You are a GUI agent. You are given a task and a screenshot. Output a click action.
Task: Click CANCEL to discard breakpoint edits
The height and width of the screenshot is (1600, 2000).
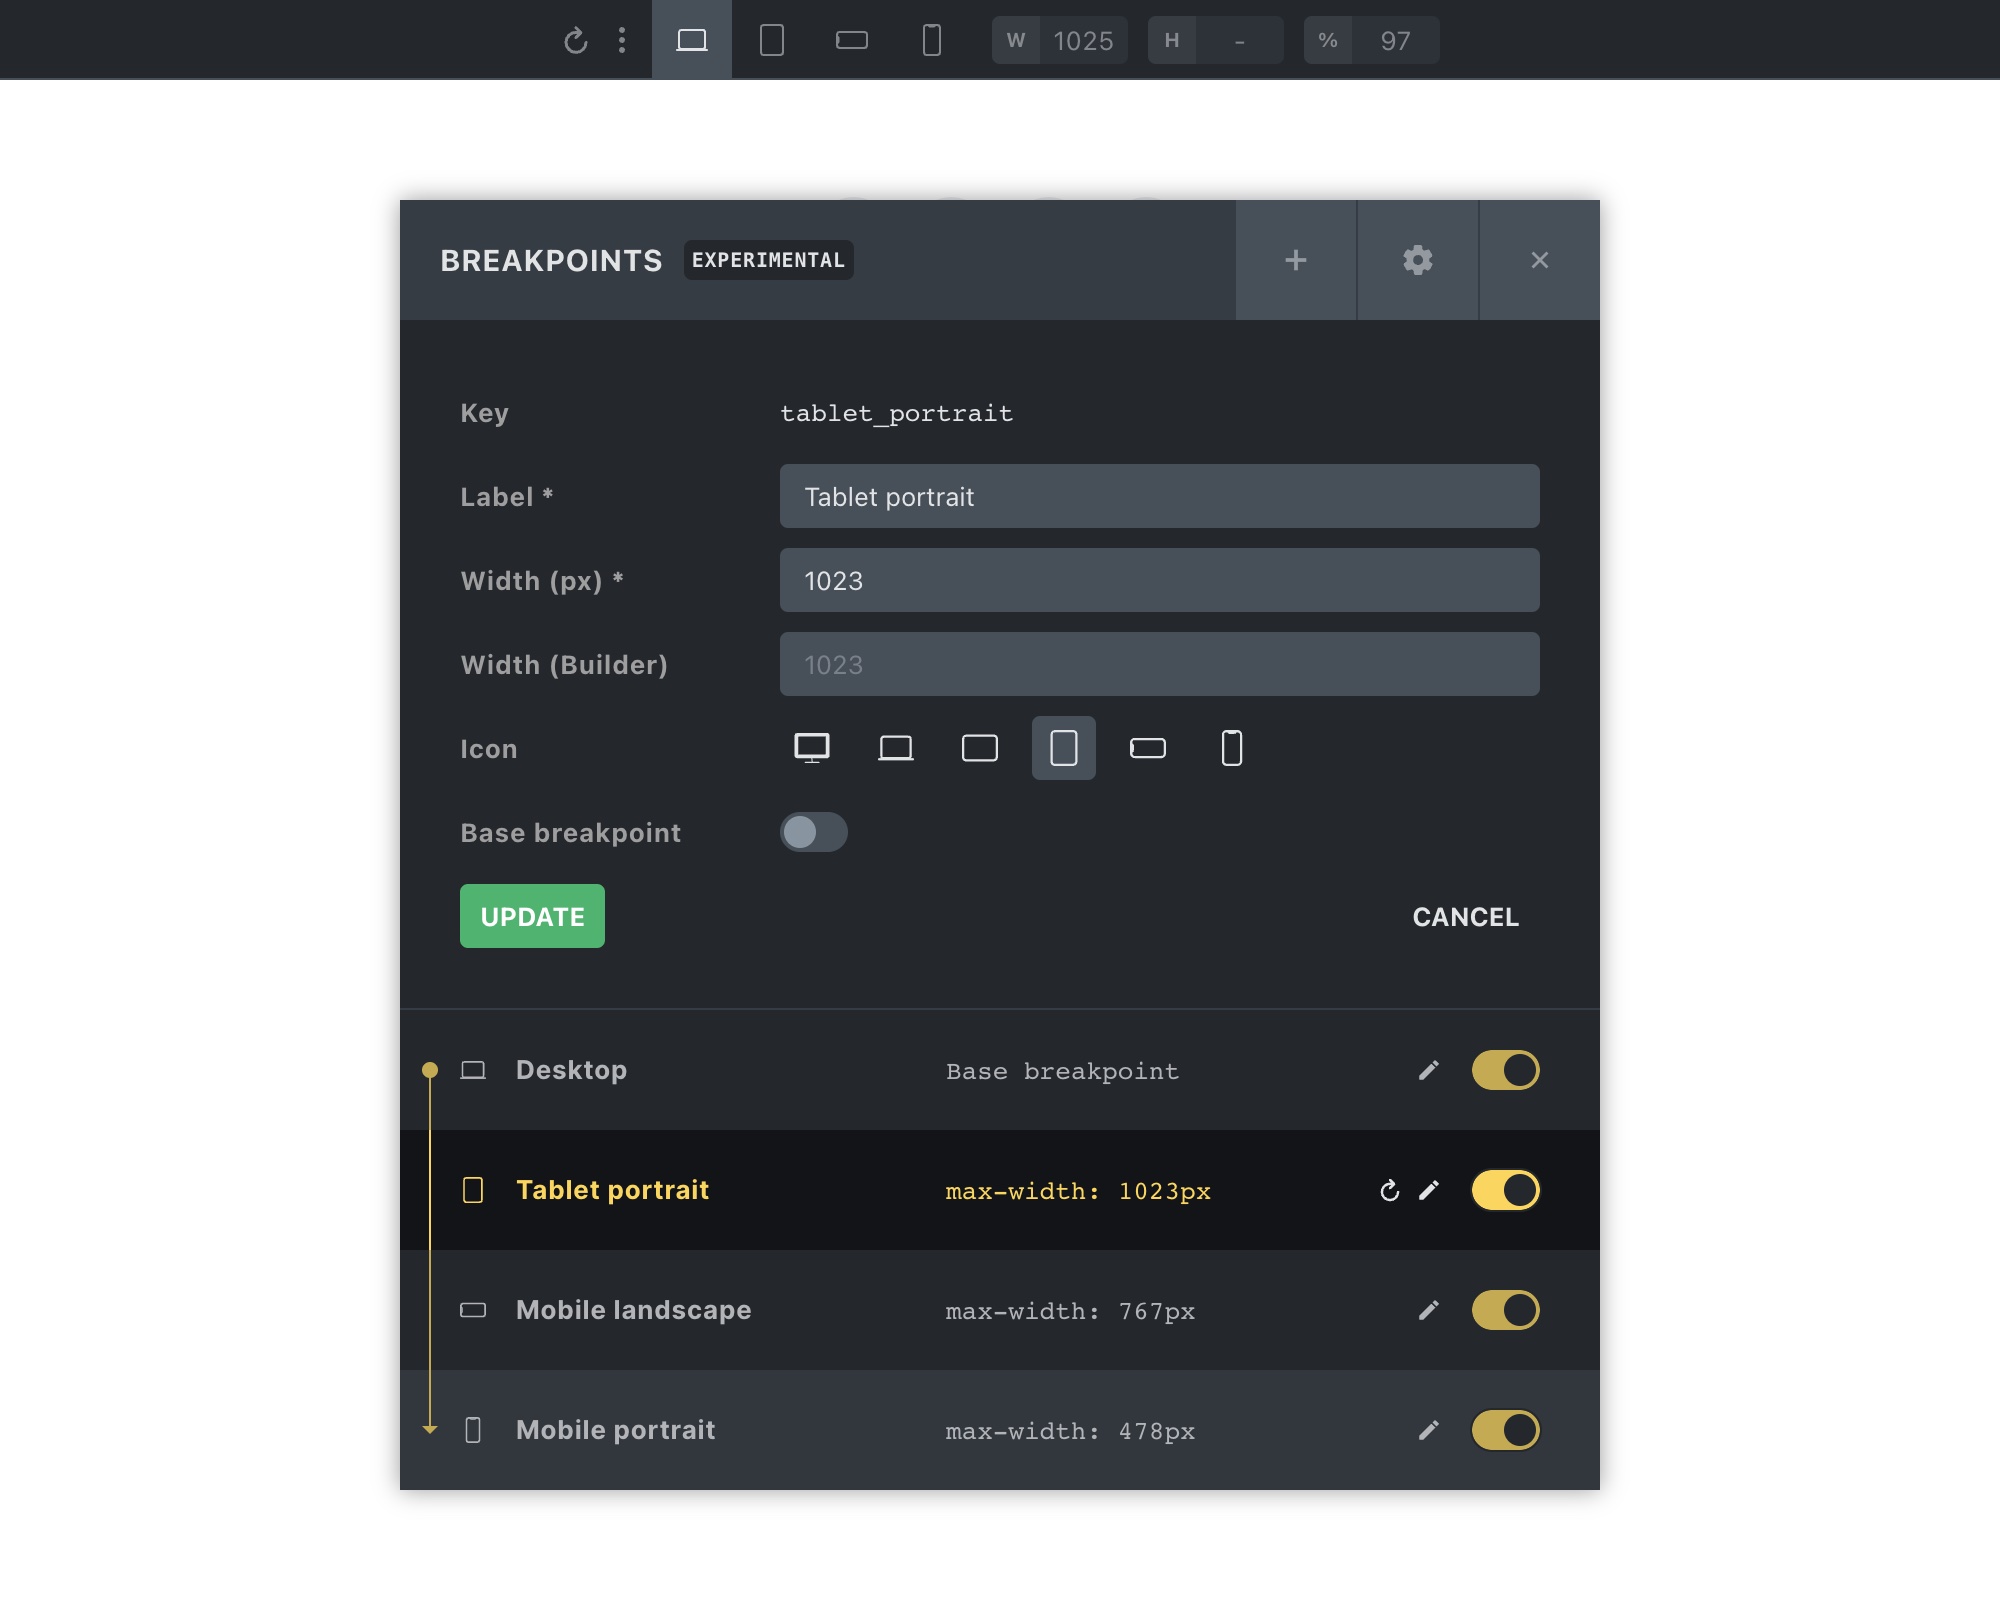[1465, 917]
